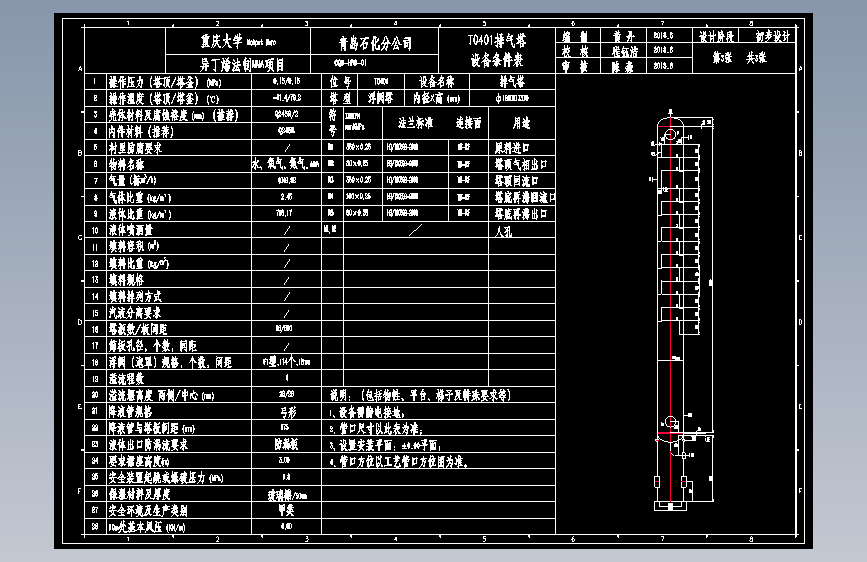Image resolution: width=867 pixels, height=562 pixels.
Task: Click the 初步设计 design stage value
Action: point(773,36)
